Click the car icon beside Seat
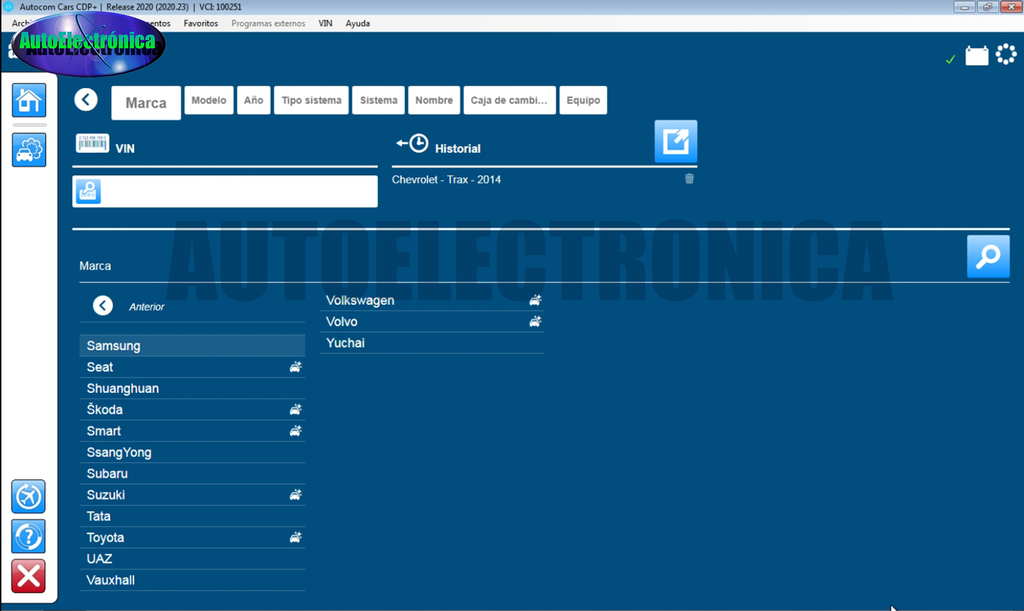Viewport: 1024px width, 611px height. click(x=296, y=367)
